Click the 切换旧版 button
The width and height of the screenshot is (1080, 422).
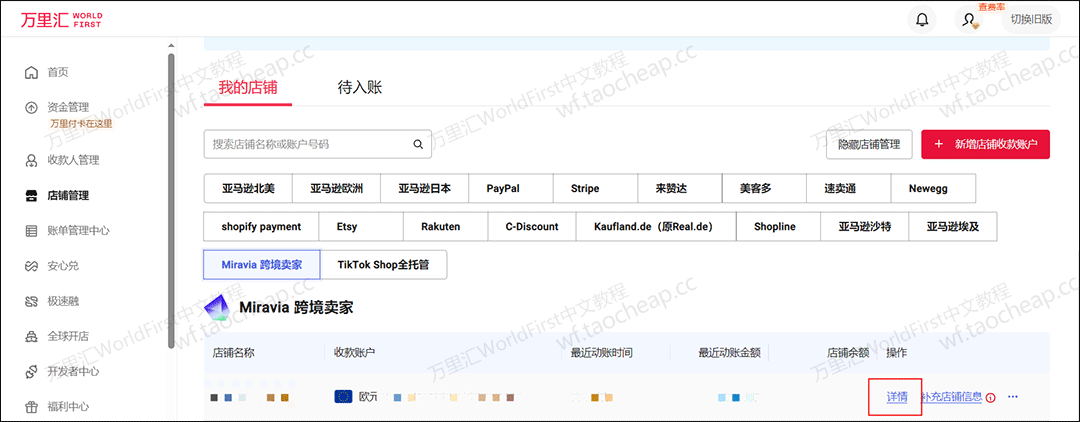1031,19
